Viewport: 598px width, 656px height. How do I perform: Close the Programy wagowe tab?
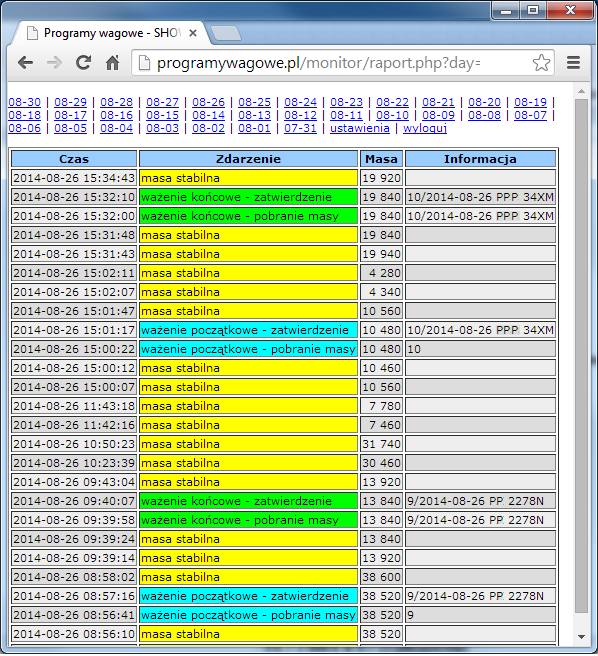192,33
